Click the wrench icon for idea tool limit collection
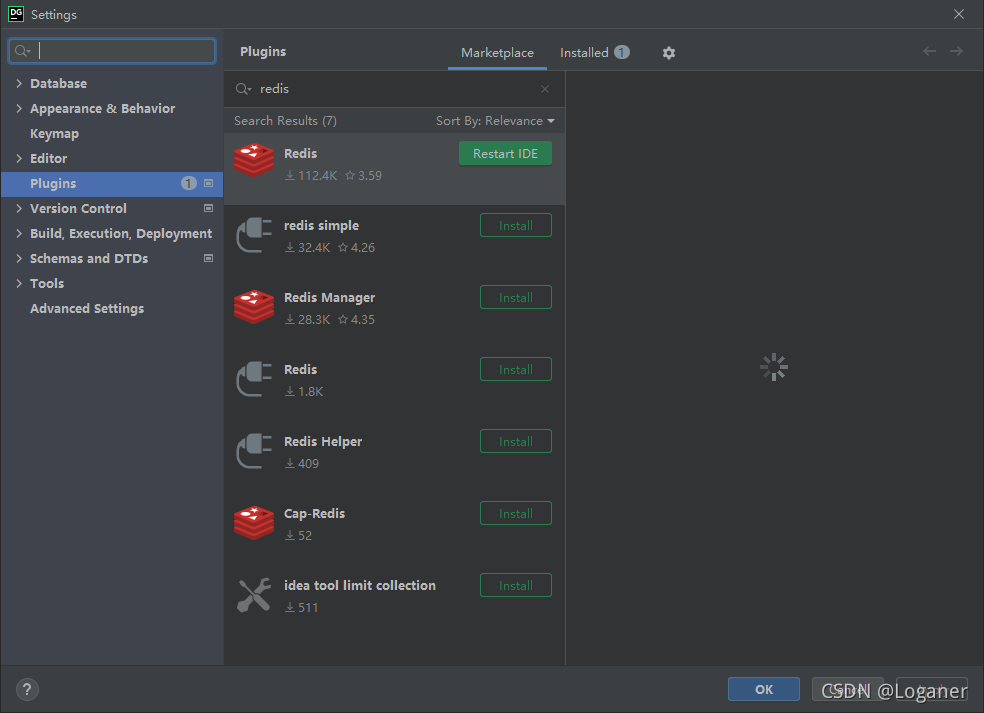The width and height of the screenshot is (984, 713). (253, 594)
